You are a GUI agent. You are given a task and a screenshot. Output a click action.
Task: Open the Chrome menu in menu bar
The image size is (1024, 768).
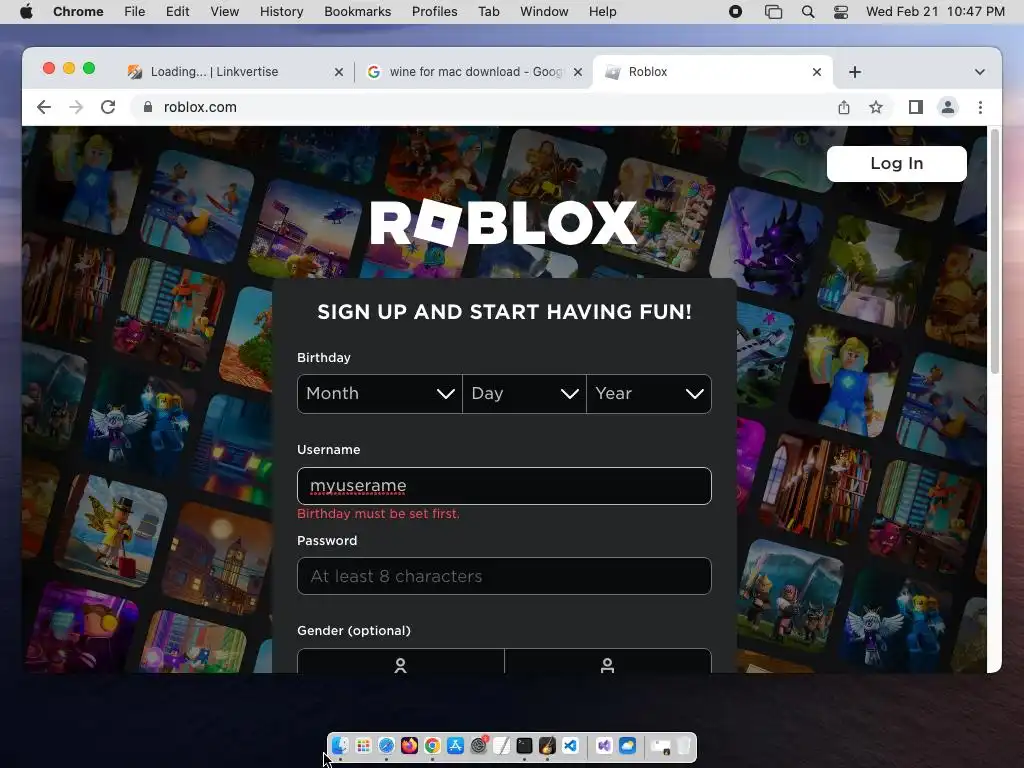[78, 12]
